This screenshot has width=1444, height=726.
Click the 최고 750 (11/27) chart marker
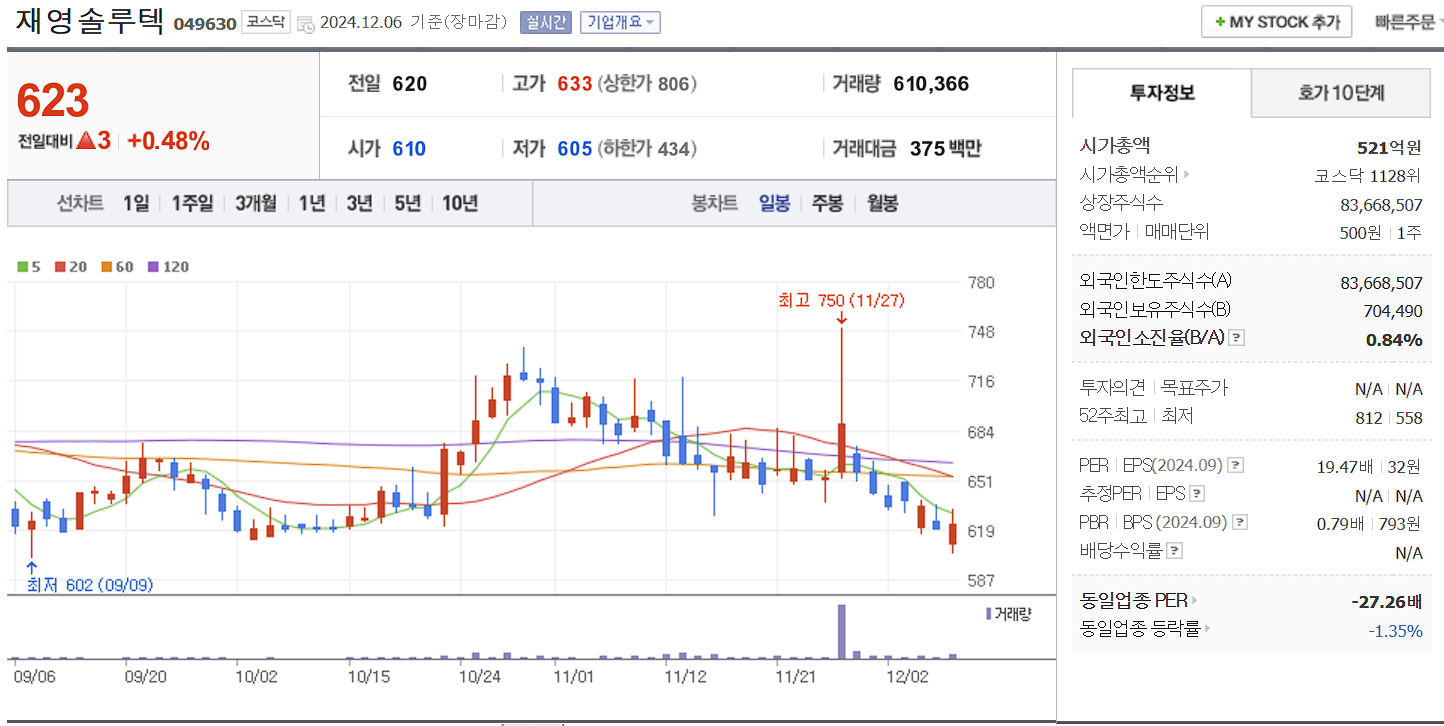(x=841, y=300)
